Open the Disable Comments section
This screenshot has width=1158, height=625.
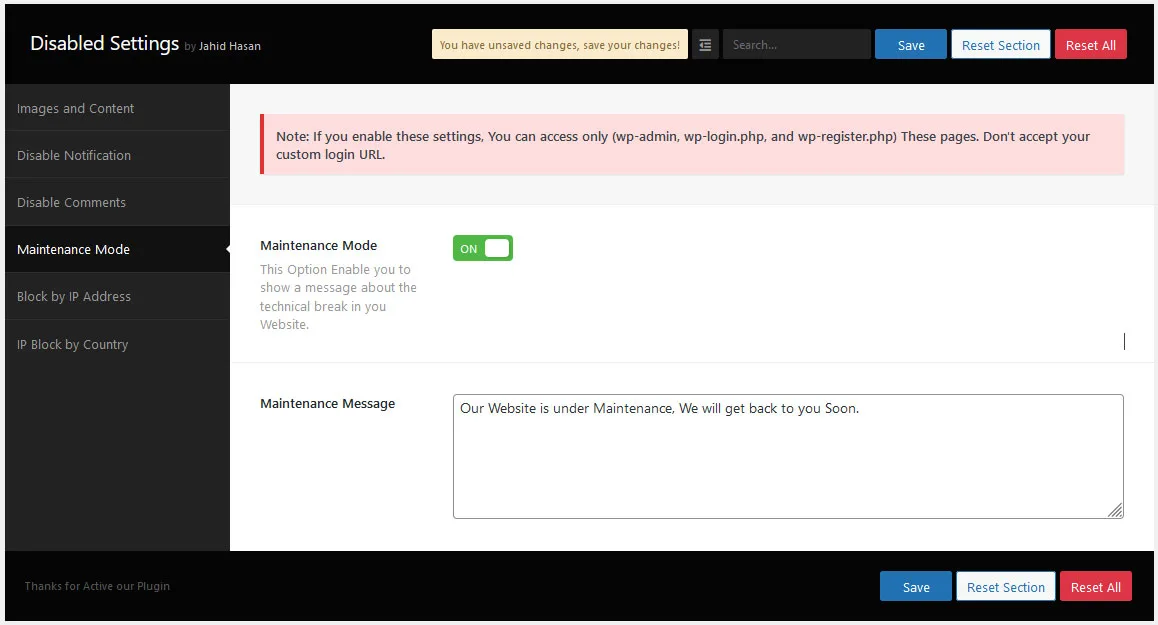pyautogui.click(x=117, y=202)
